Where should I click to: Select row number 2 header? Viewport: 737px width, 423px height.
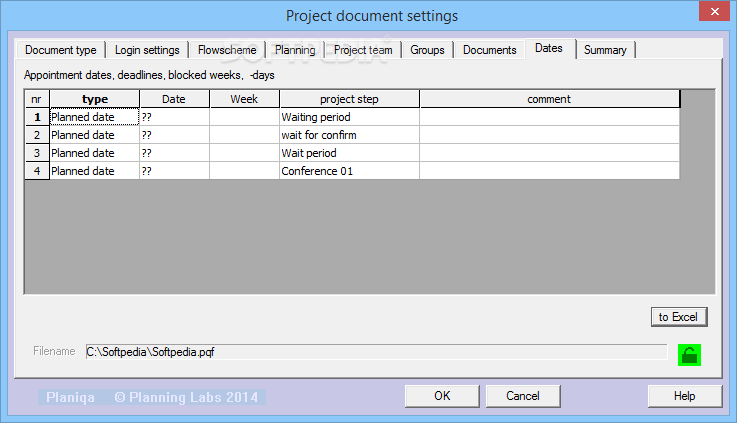pos(37,135)
